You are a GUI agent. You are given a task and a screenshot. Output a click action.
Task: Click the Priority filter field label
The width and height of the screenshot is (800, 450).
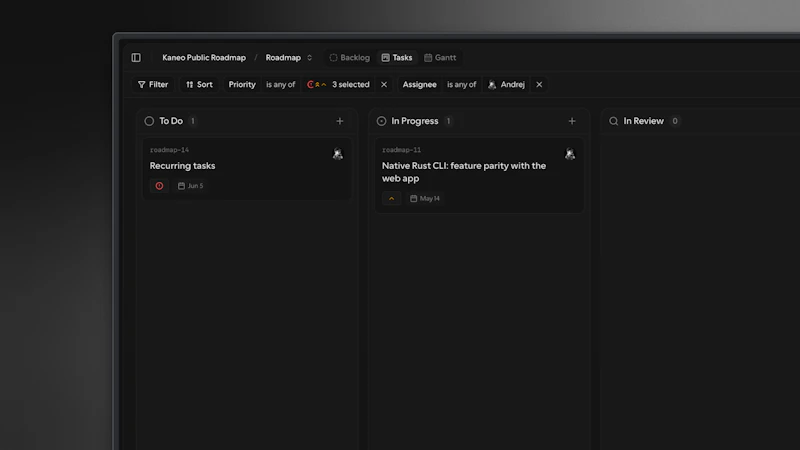tap(242, 85)
